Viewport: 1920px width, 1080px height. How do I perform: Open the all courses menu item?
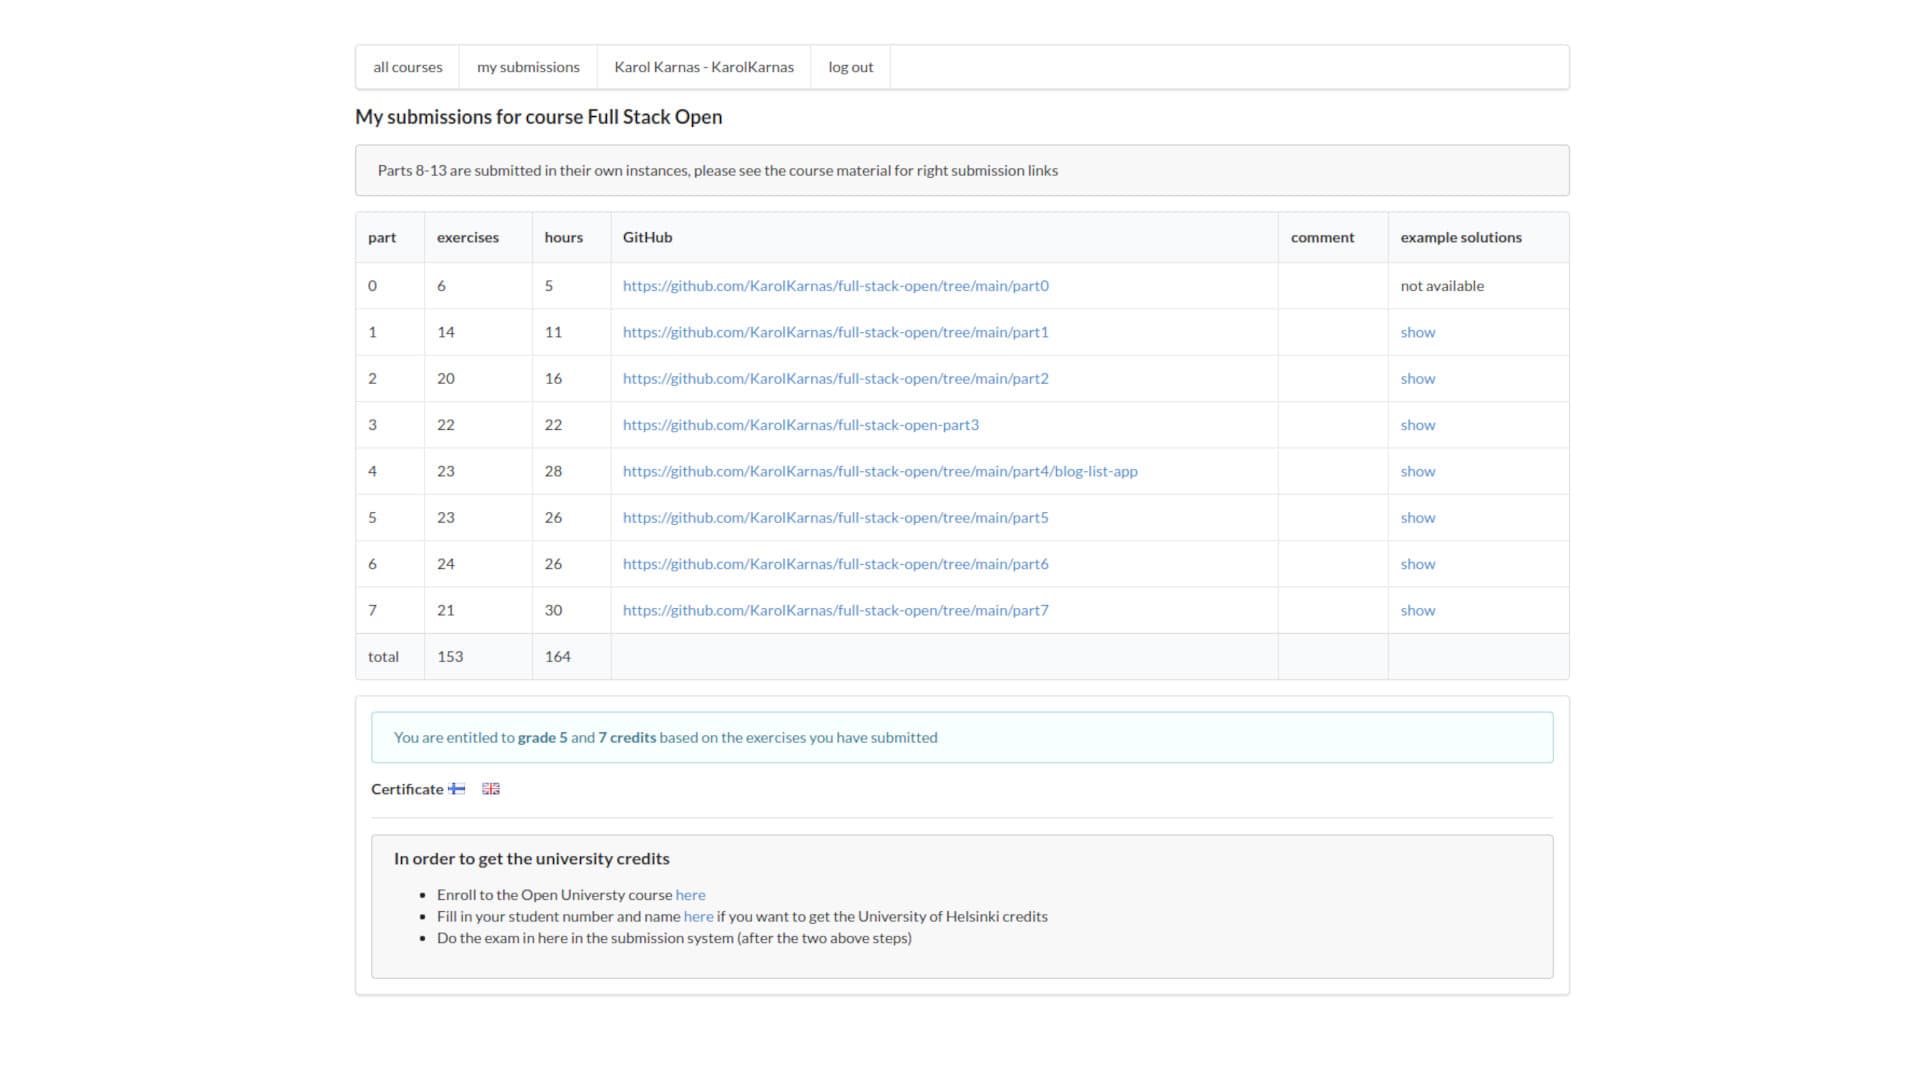pyautogui.click(x=407, y=67)
